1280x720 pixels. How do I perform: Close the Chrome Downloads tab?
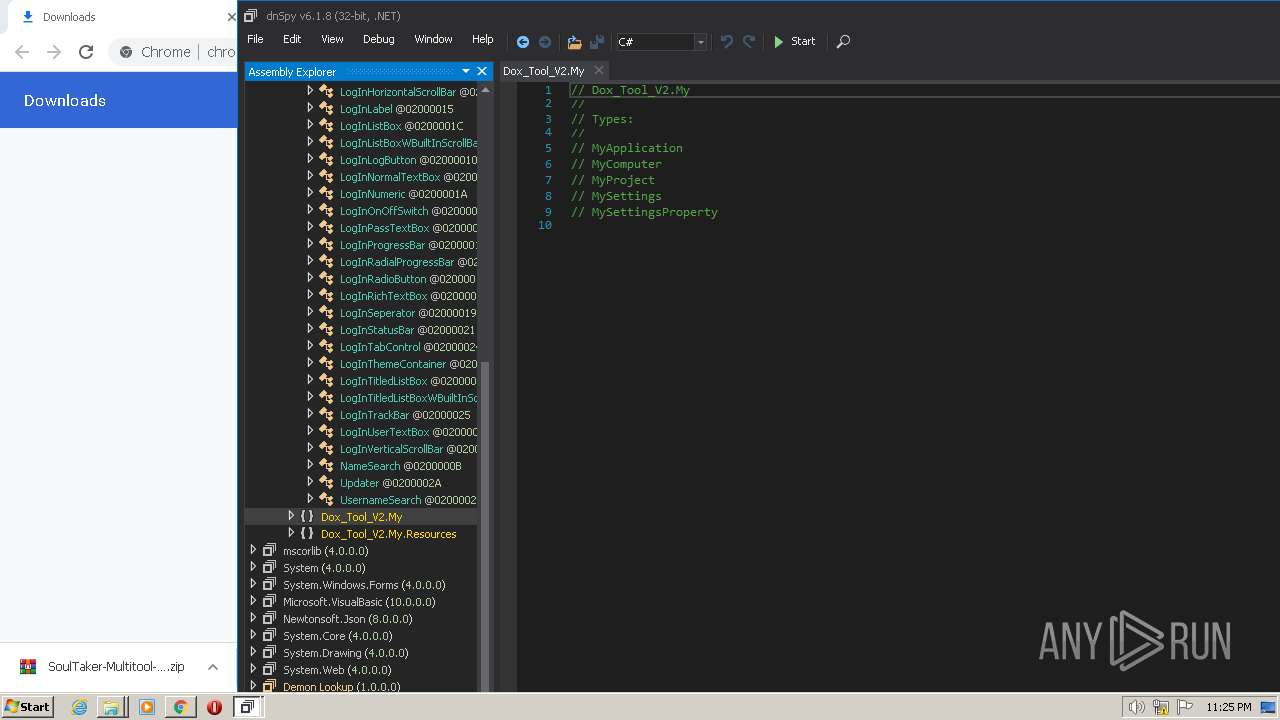click(x=231, y=17)
